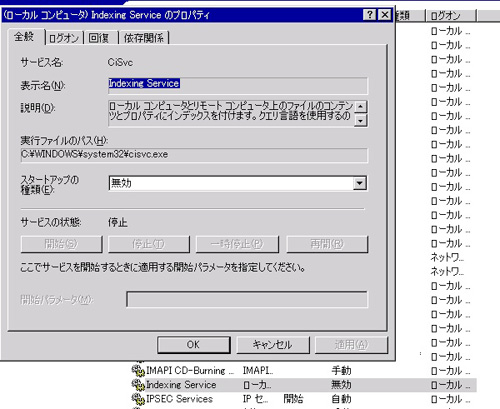Click the 開始(S) service button
The image size is (500, 409).
(61, 244)
